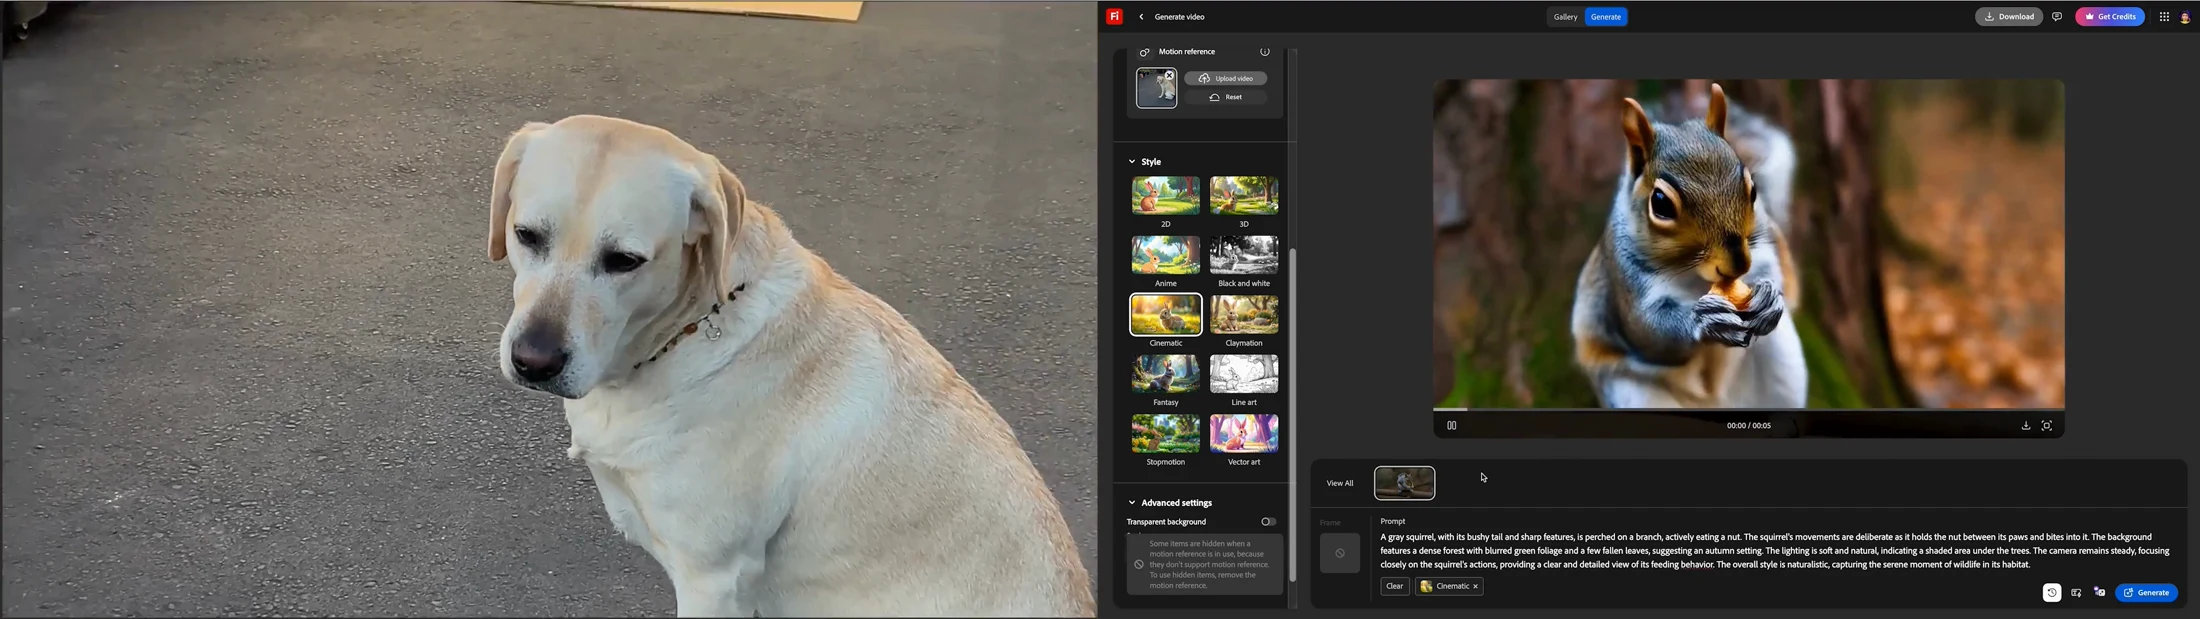Screen dimensions: 2200x619
Task: Clear the prompt with Clear button
Action: [x=1394, y=586]
